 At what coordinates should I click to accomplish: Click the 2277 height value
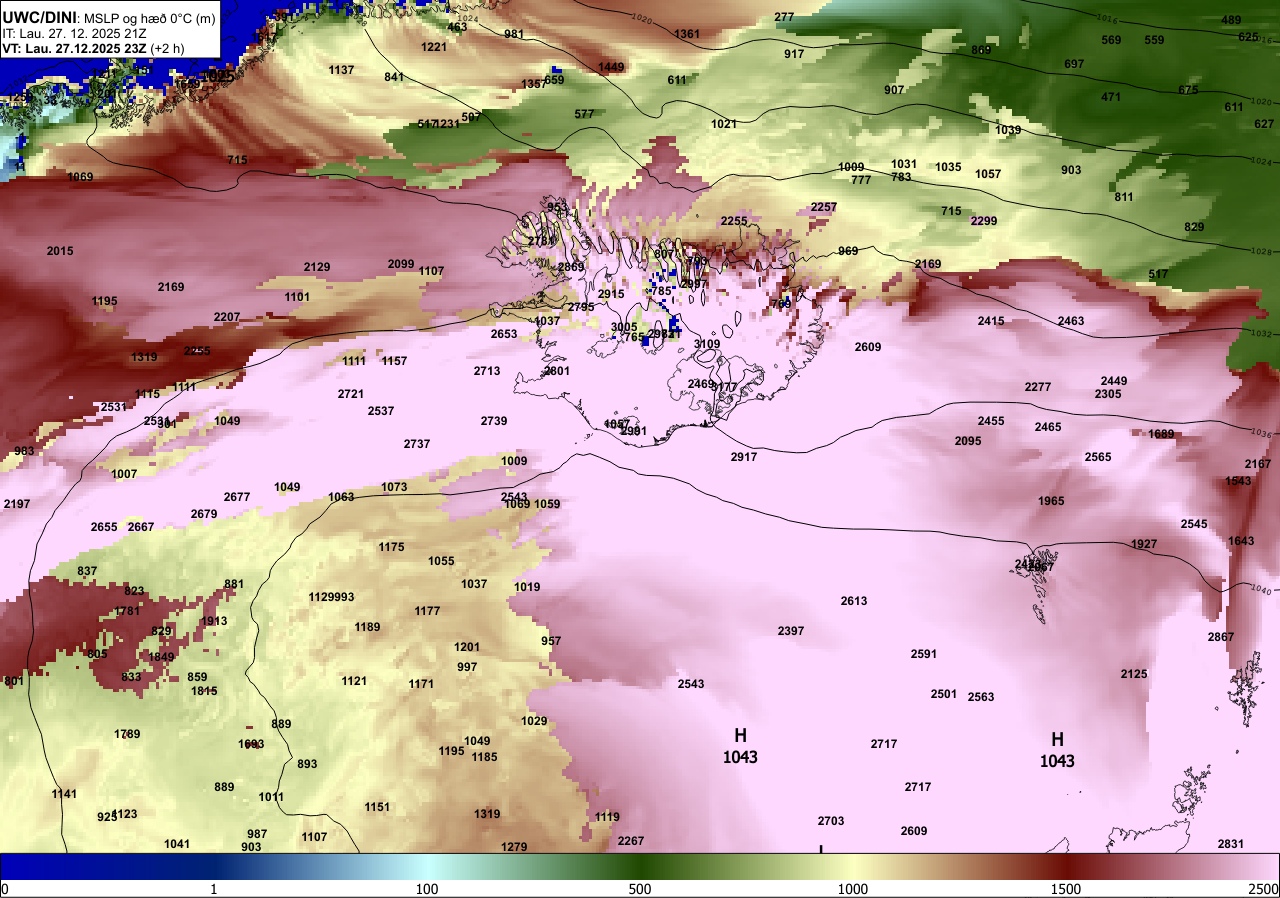[1038, 387]
